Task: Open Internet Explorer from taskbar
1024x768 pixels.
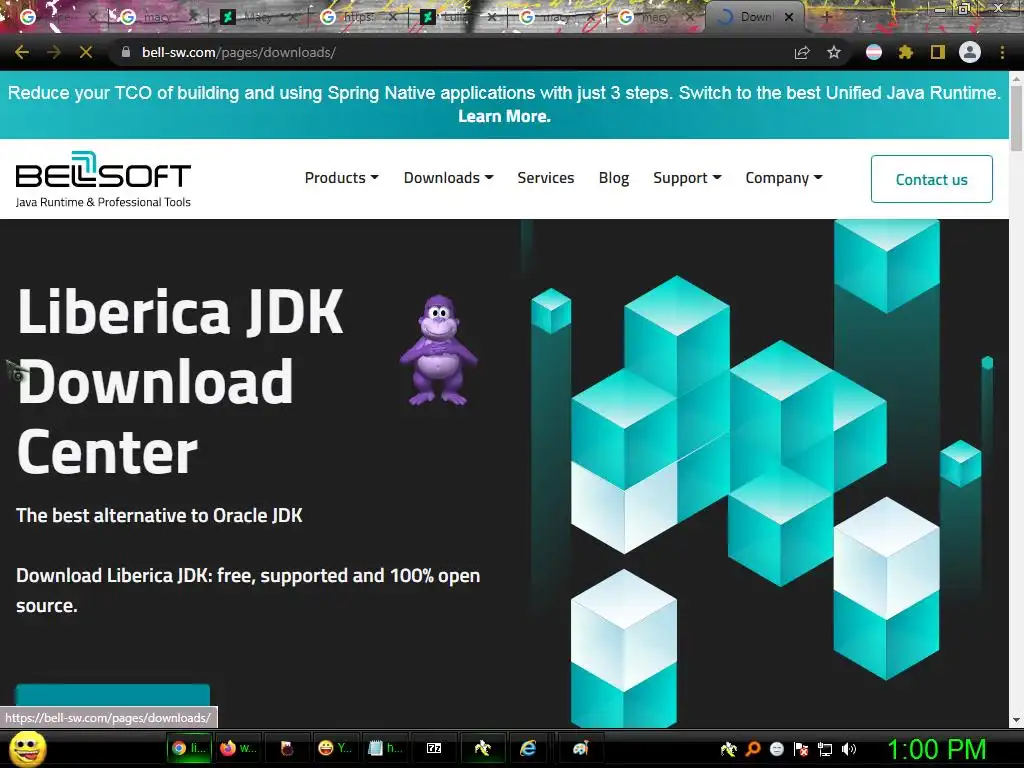Action: tap(528, 748)
